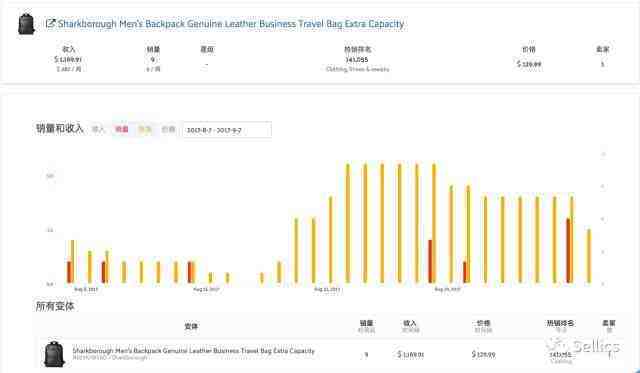Sort variants table by 变体 column header

pyautogui.click(x=191, y=326)
